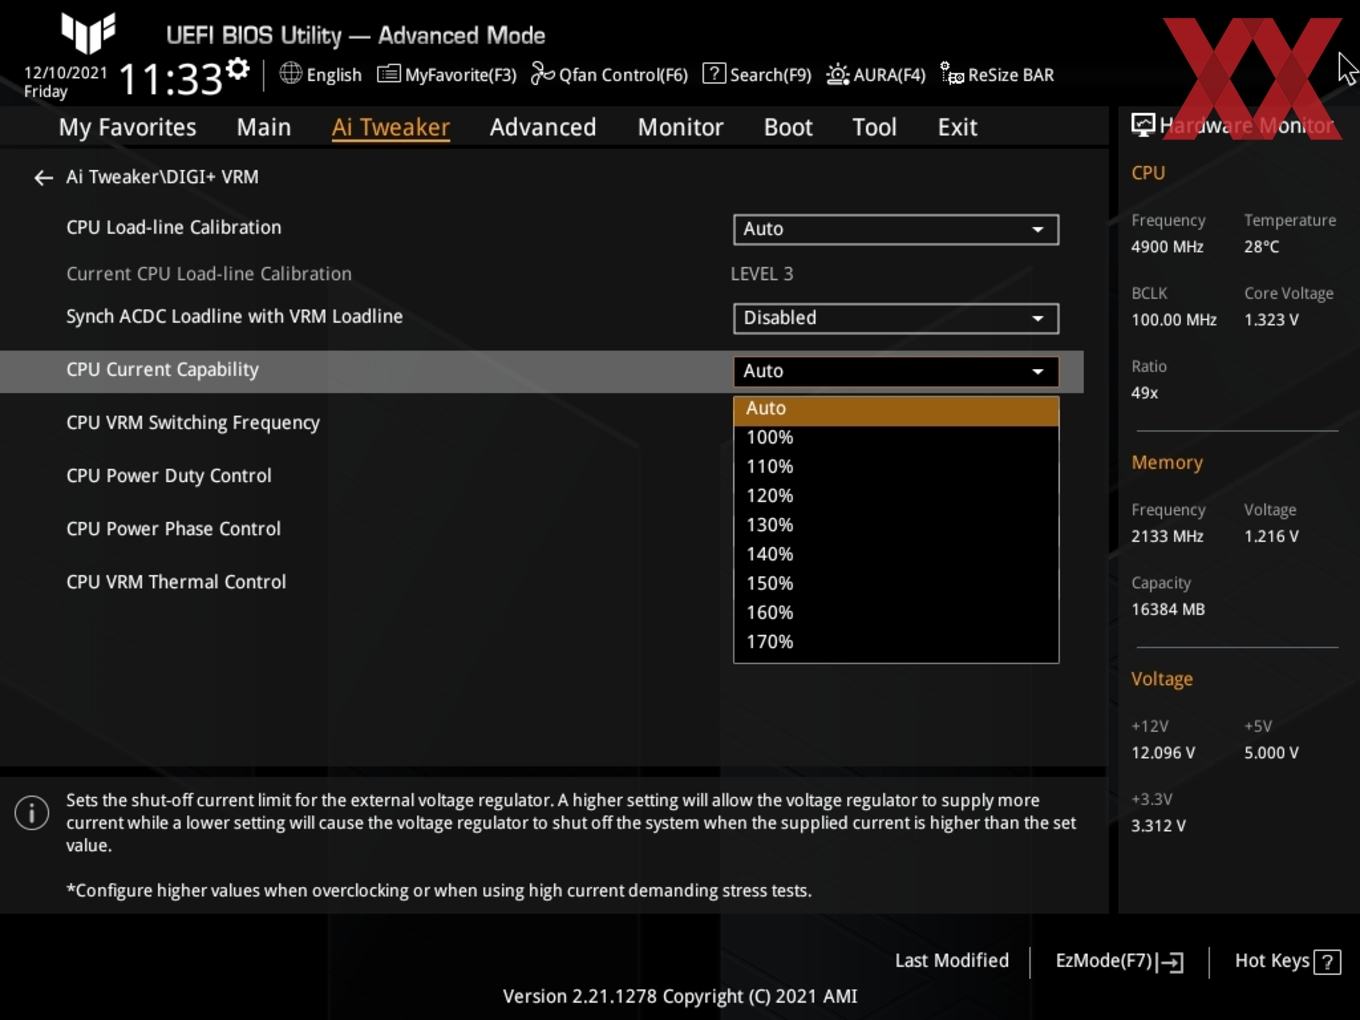
Task: Select 150% current capability
Action: (896, 583)
